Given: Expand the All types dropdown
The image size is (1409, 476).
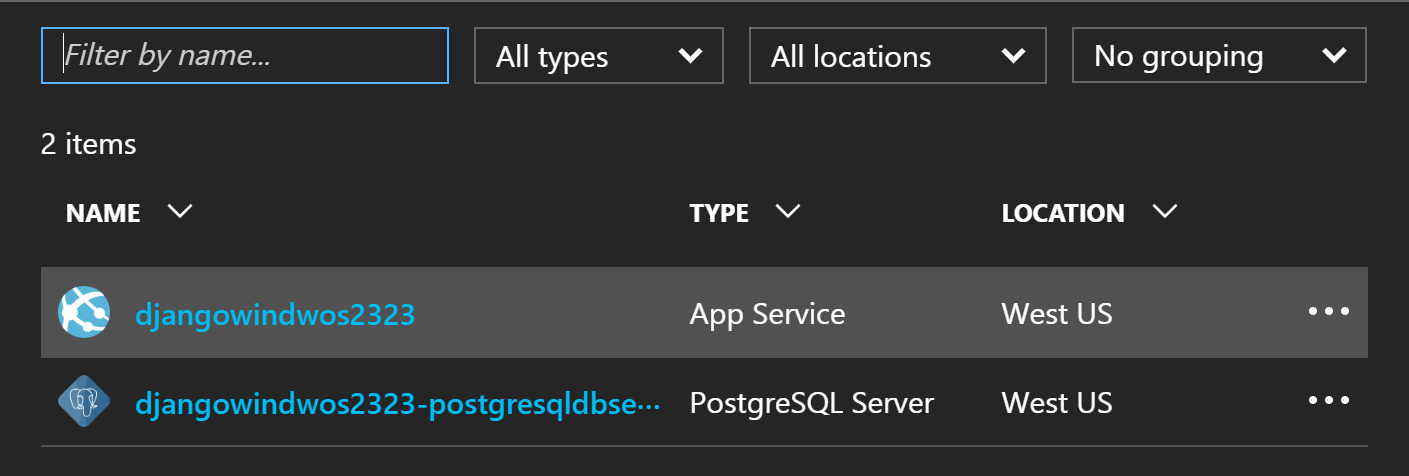Looking at the screenshot, I should tap(598, 56).
